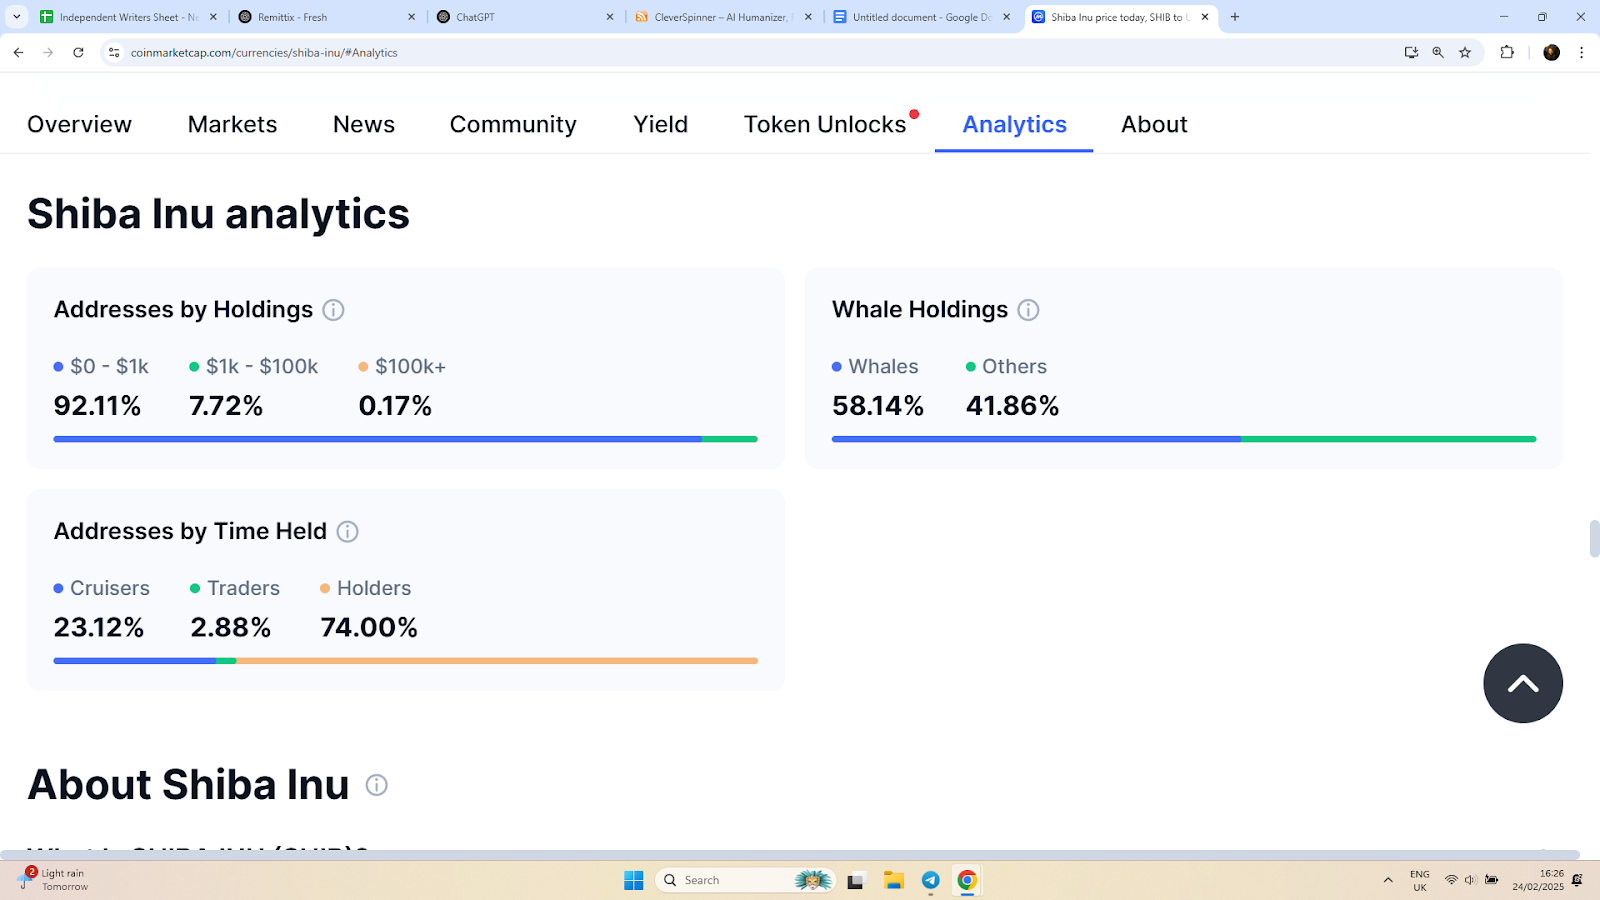Open a new browser tab with plus
This screenshot has height=900, width=1600.
pos(1235,17)
